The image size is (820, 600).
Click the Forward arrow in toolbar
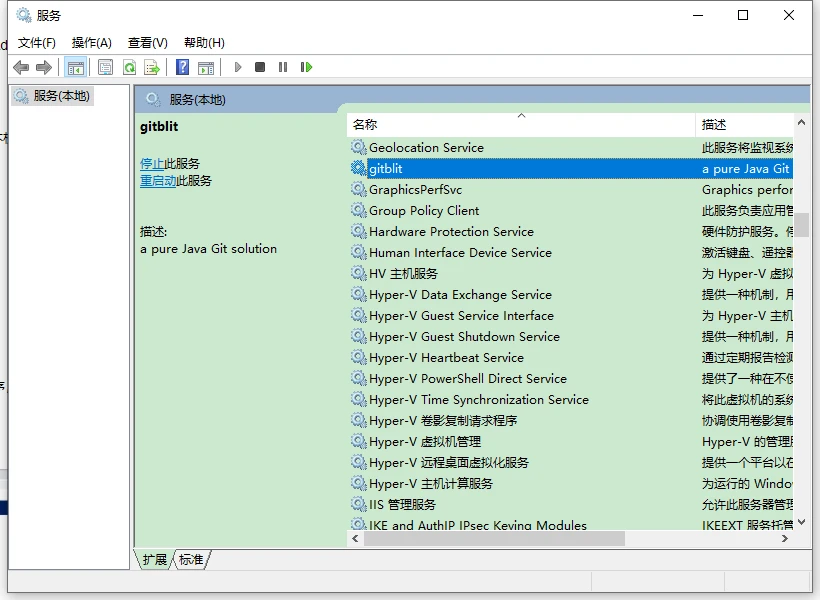(44, 67)
